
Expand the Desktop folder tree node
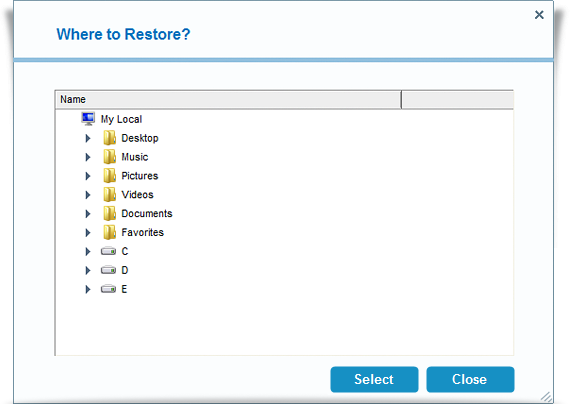pyautogui.click(x=88, y=138)
